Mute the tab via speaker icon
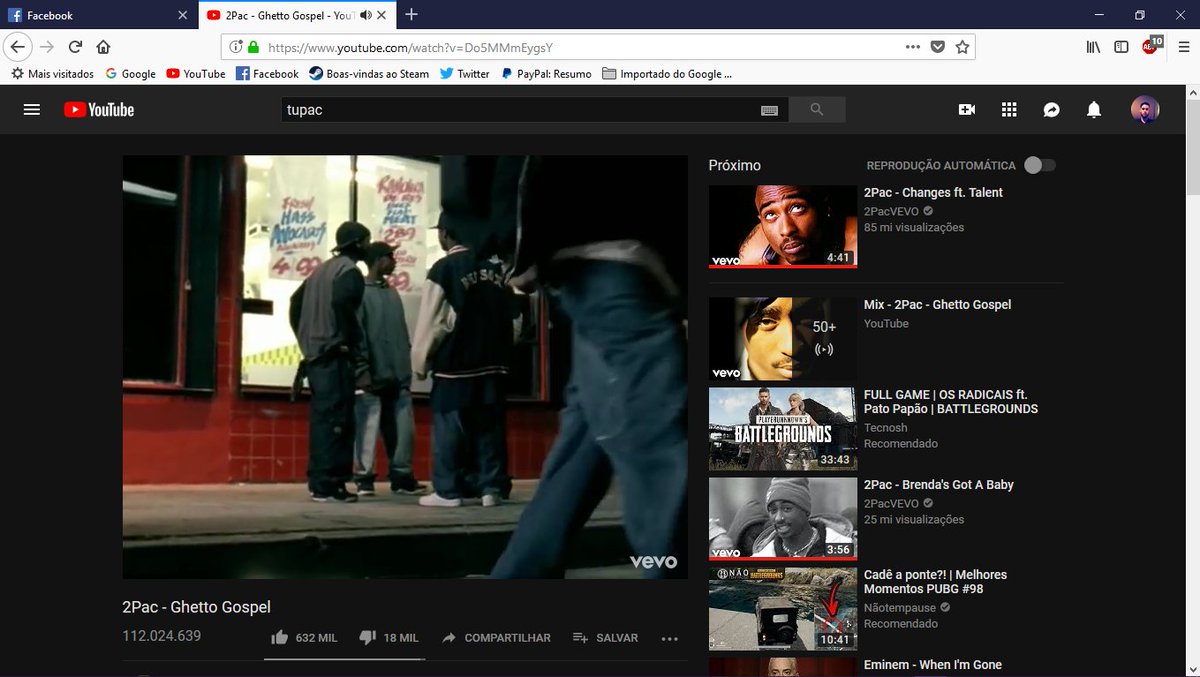The height and width of the screenshot is (677, 1200). pos(366,15)
